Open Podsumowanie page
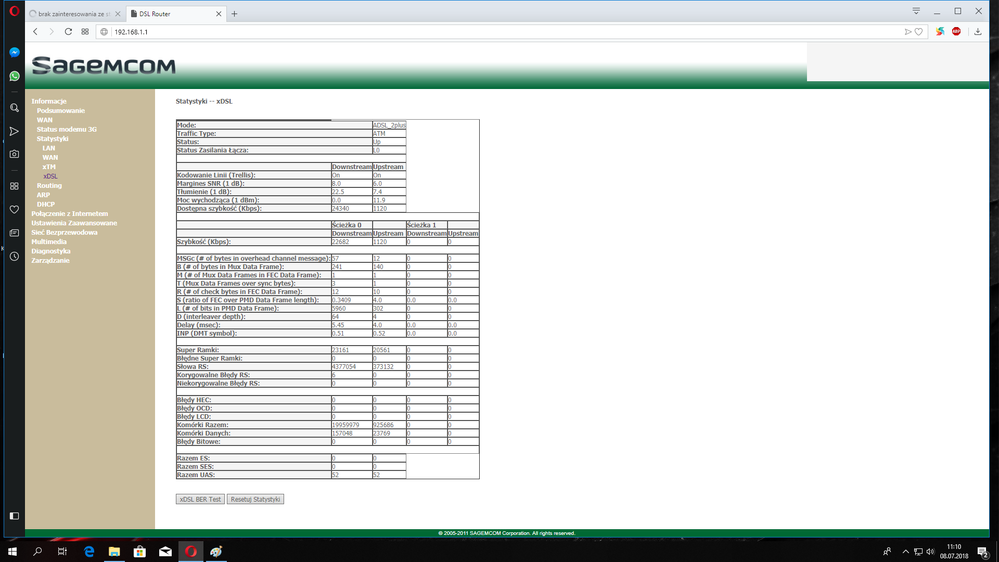 61,111
